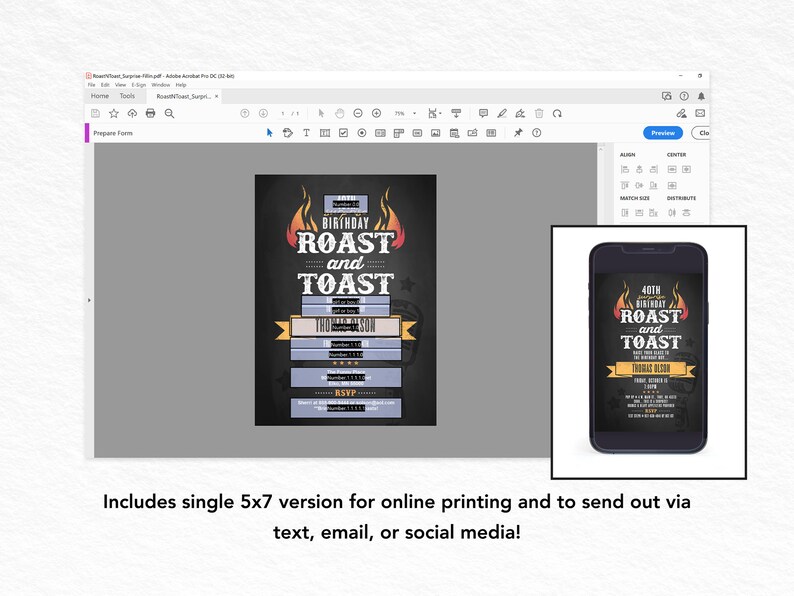The height and width of the screenshot is (596, 794).
Task: Go to the next page arrow
Action: 263,113
